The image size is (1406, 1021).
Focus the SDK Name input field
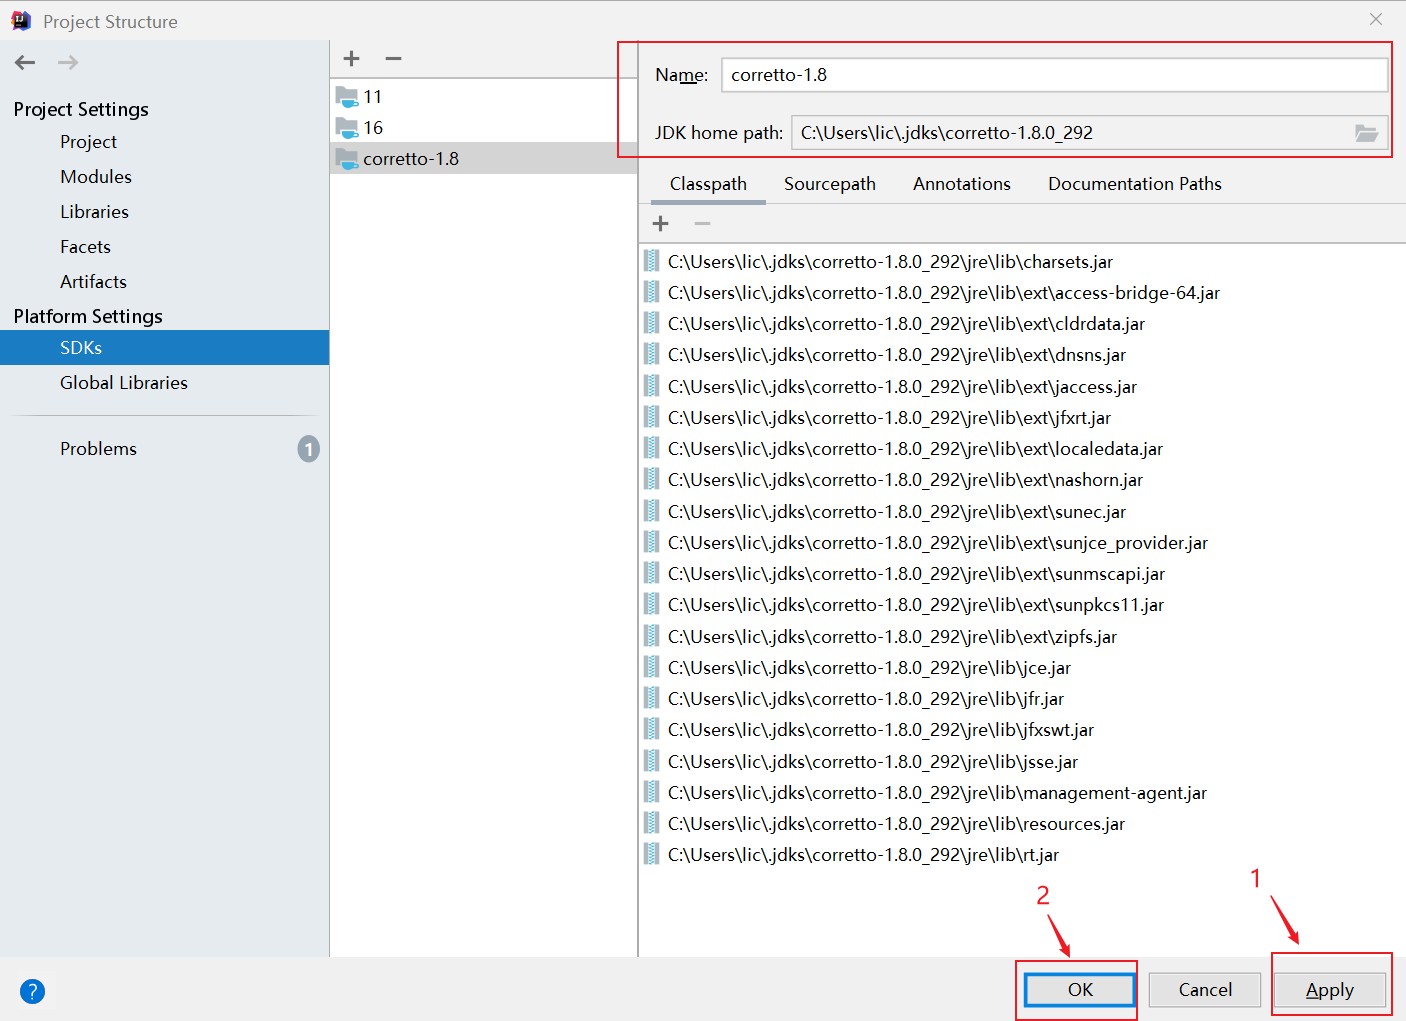[1054, 75]
